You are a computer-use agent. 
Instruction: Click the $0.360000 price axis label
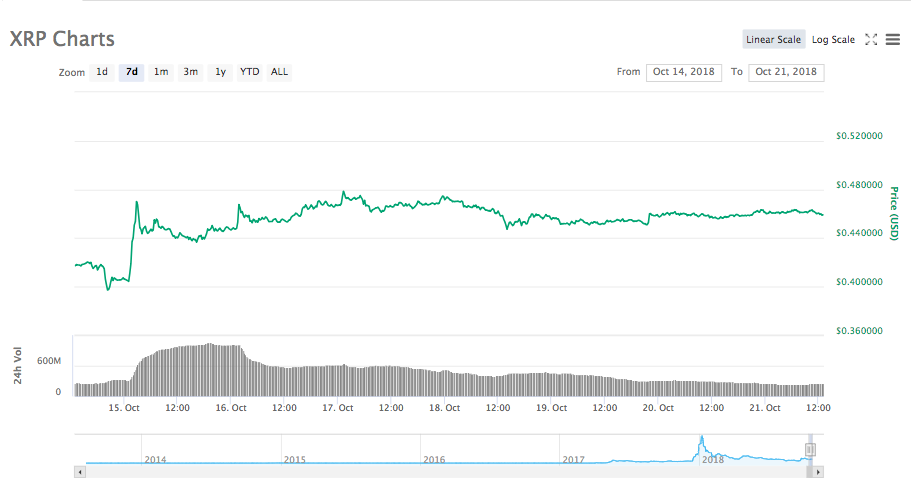click(859, 331)
